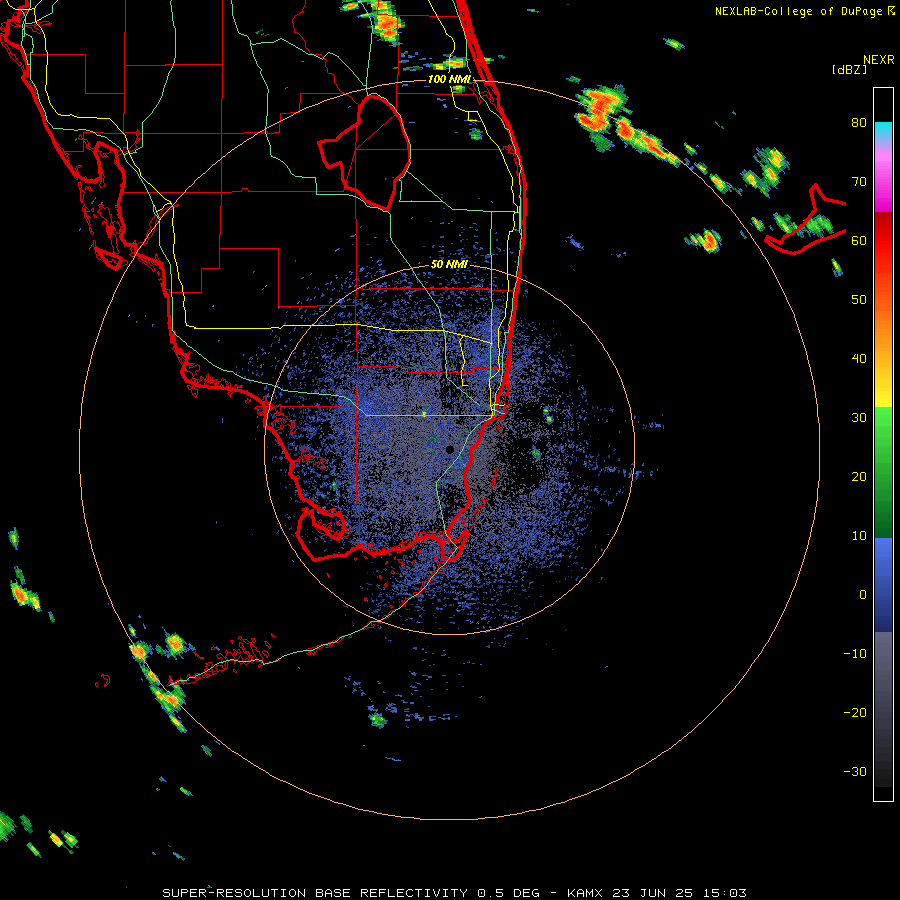Click the 50 NMI range ring label
900x900 pixels.
(x=449, y=265)
